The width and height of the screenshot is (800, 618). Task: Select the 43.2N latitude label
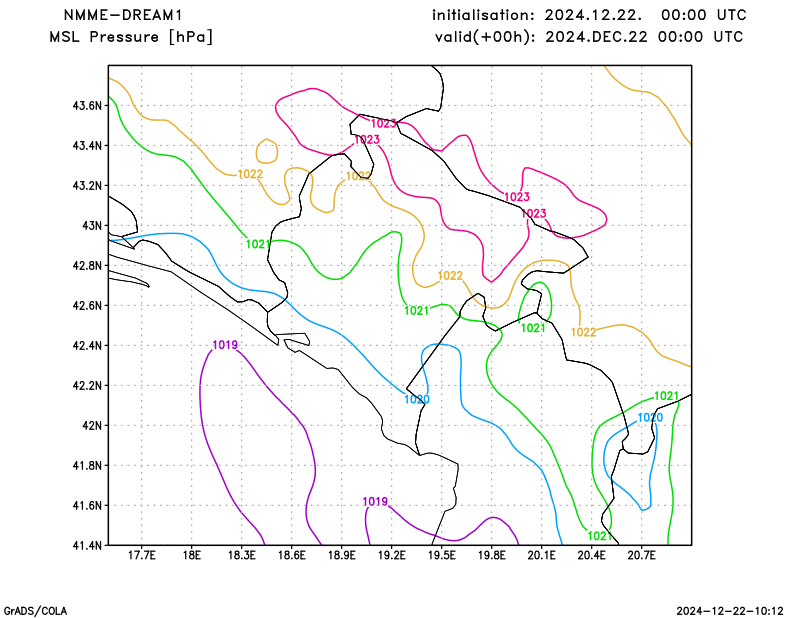click(87, 185)
